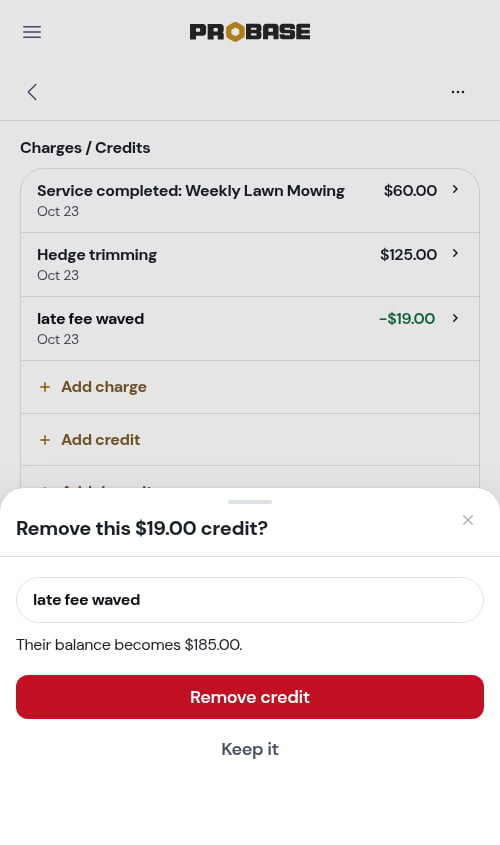Expand the late fee waved credit chevron

(x=455, y=318)
